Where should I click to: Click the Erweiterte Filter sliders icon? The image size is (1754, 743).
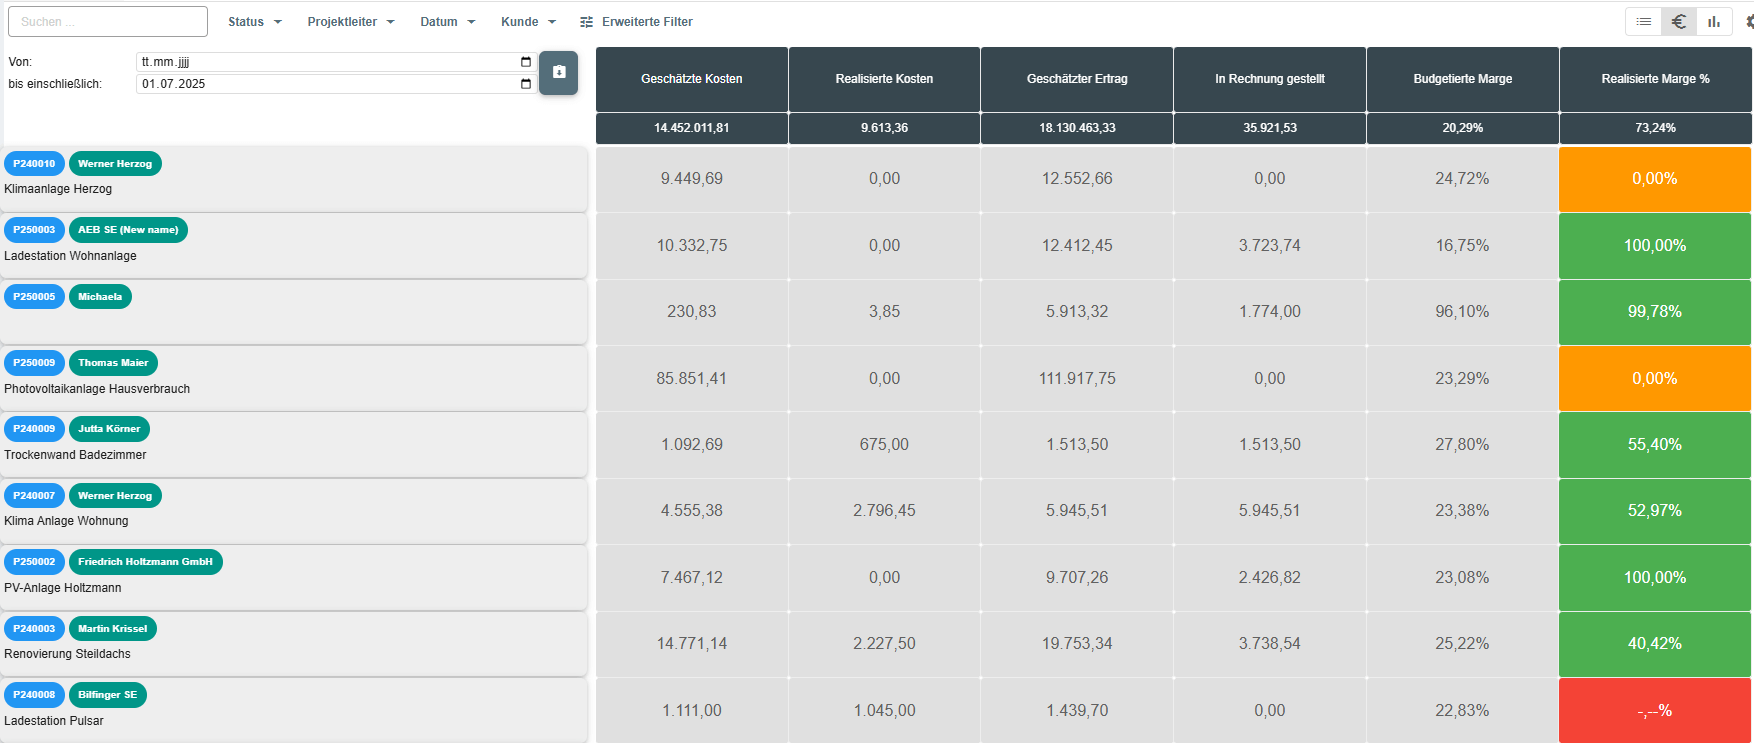click(x=587, y=22)
